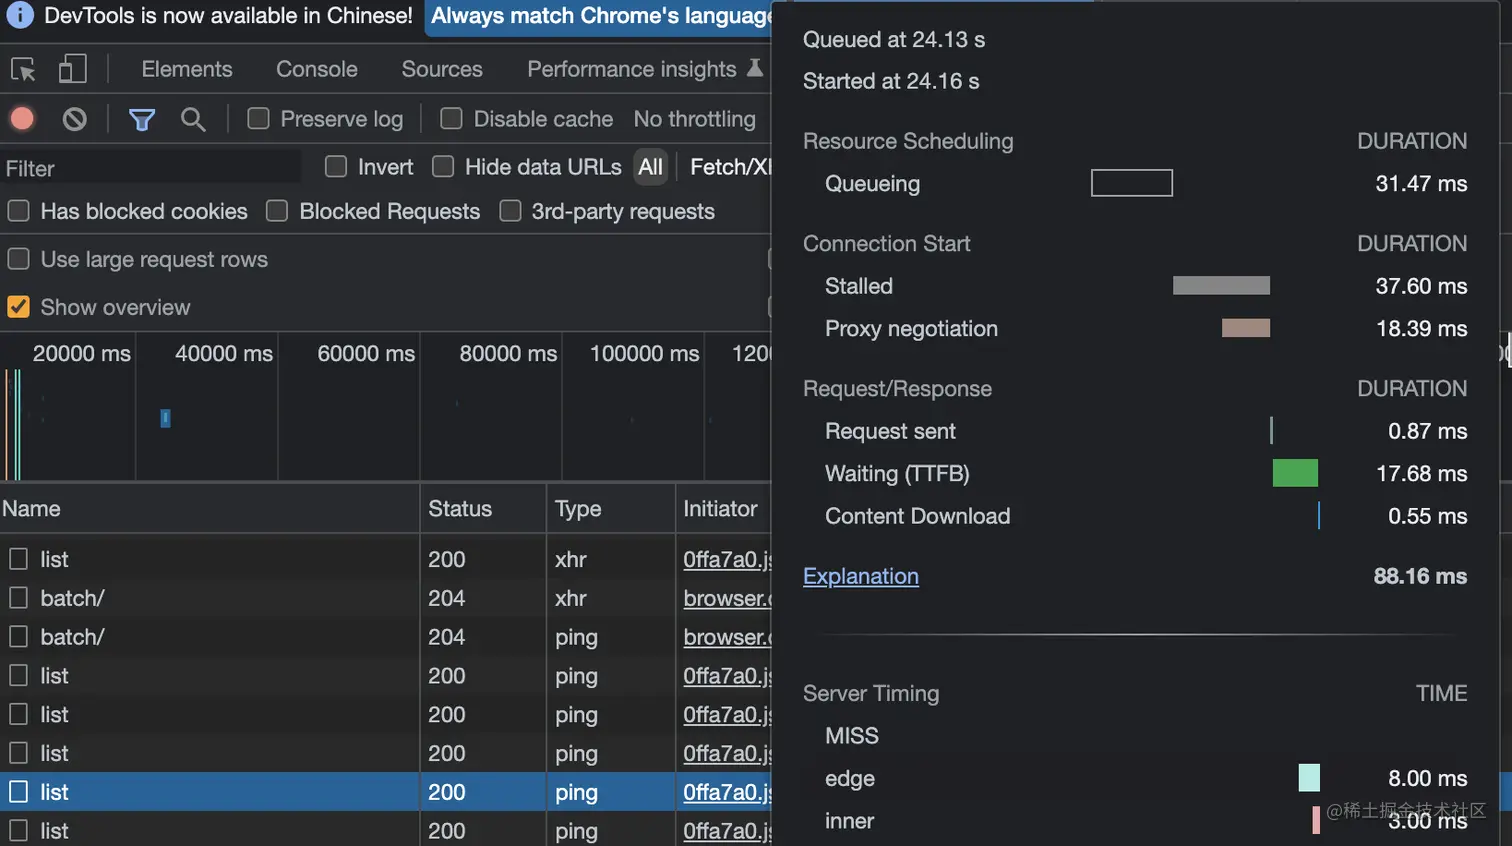1512x846 pixels.
Task: Switch to the Console tab
Action: pos(317,69)
